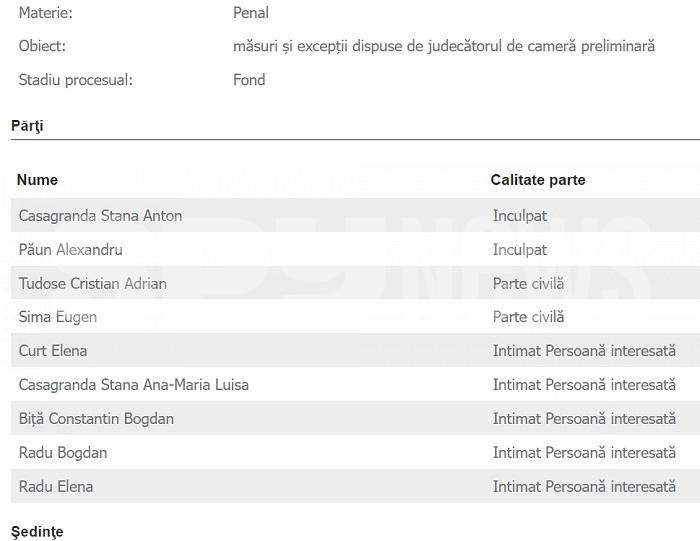The width and height of the screenshot is (700, 541).
Task: Select Casagranda Stana Ana-Maria Luisa entry
Action: point(133,385)
